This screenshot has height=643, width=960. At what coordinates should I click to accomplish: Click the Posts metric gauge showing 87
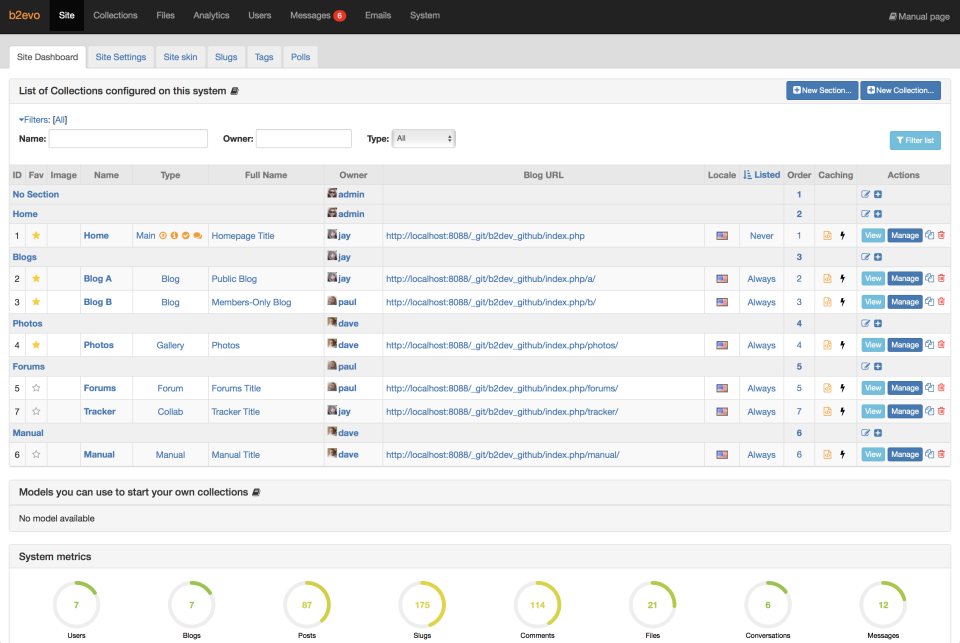click(x=307, y=604)
